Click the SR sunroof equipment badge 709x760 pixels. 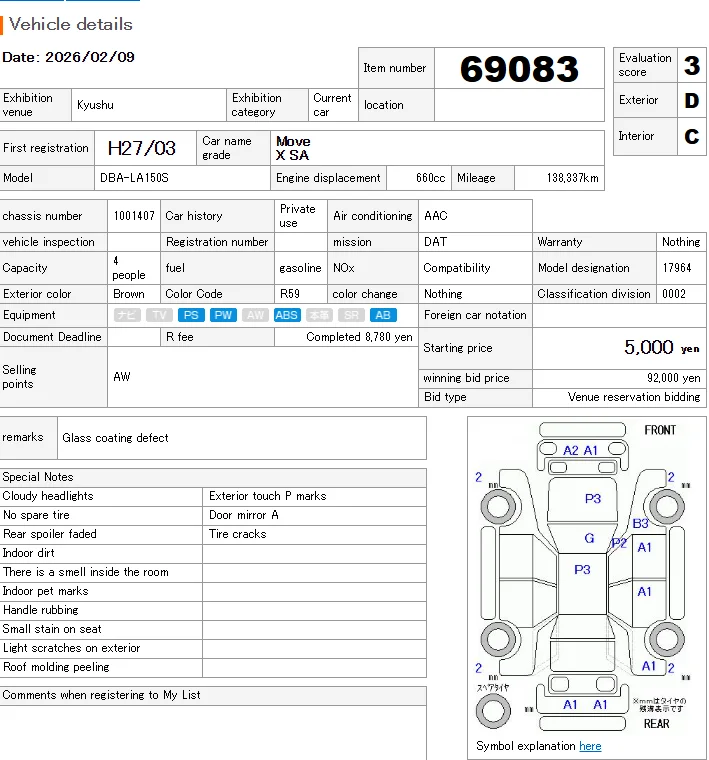[x=351, y=315]
